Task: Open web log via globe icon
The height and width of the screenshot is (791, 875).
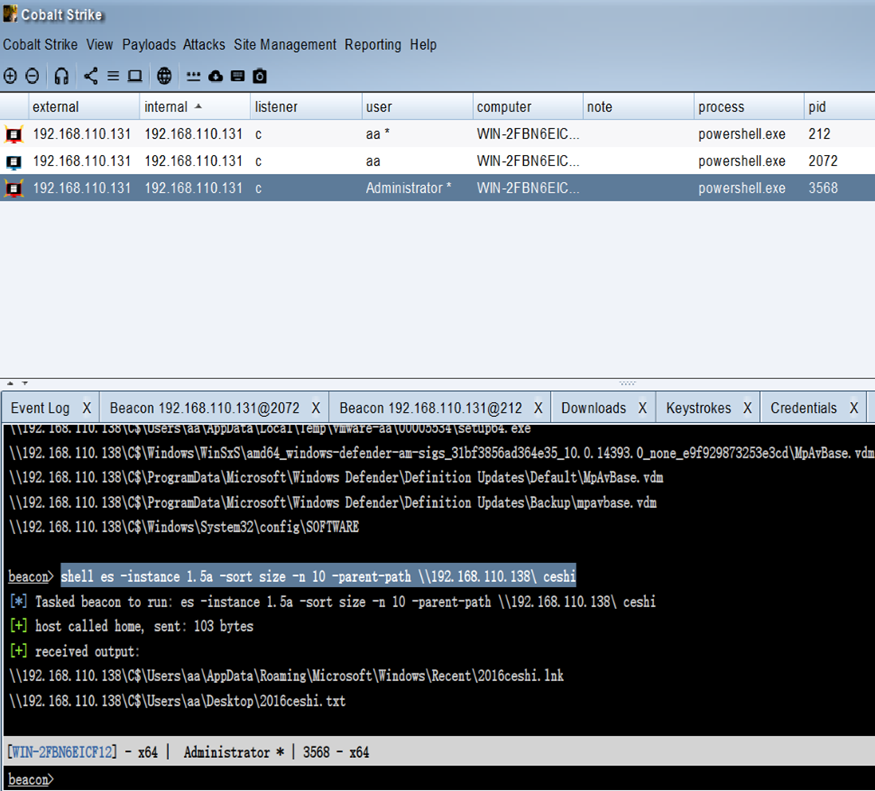Action: pos(164,76)
